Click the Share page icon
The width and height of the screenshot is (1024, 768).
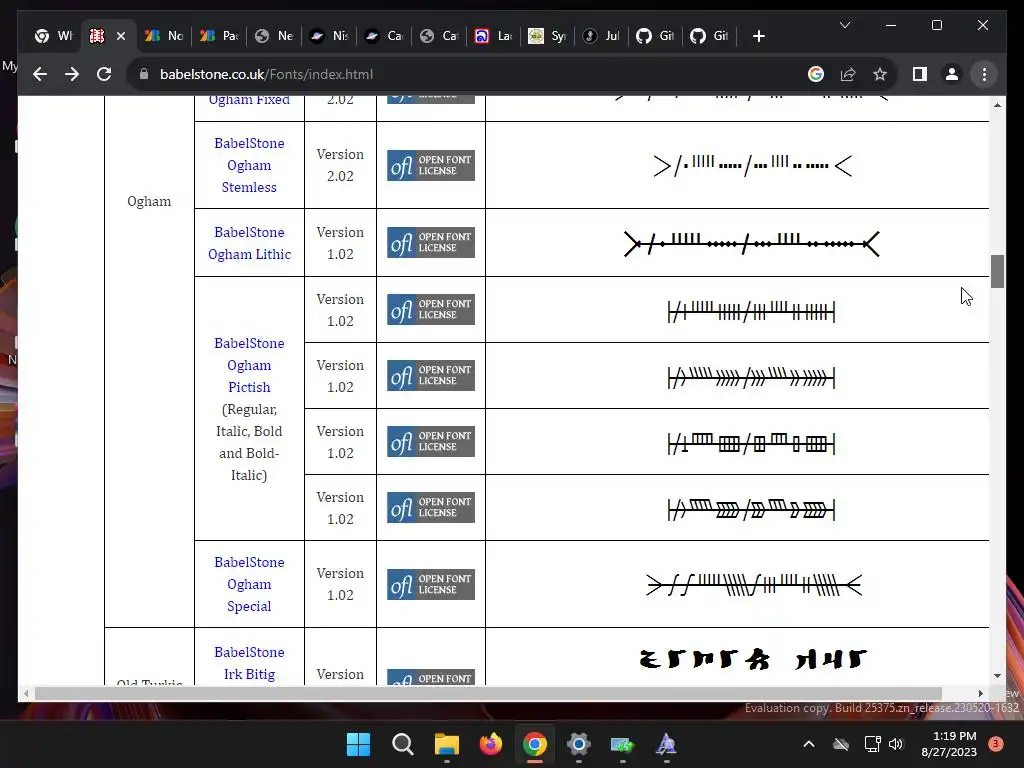click(x=848, y=74)
